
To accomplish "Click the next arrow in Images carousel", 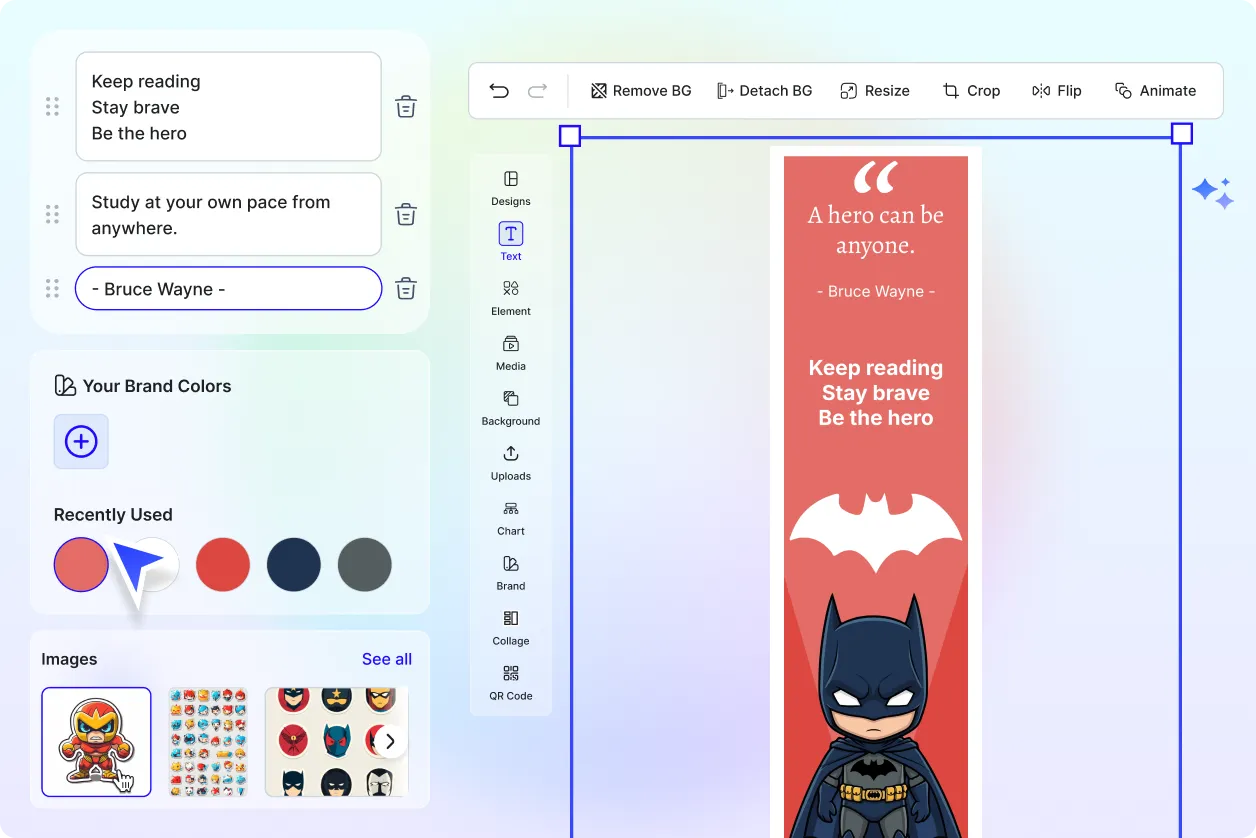I will pos(390,741).
